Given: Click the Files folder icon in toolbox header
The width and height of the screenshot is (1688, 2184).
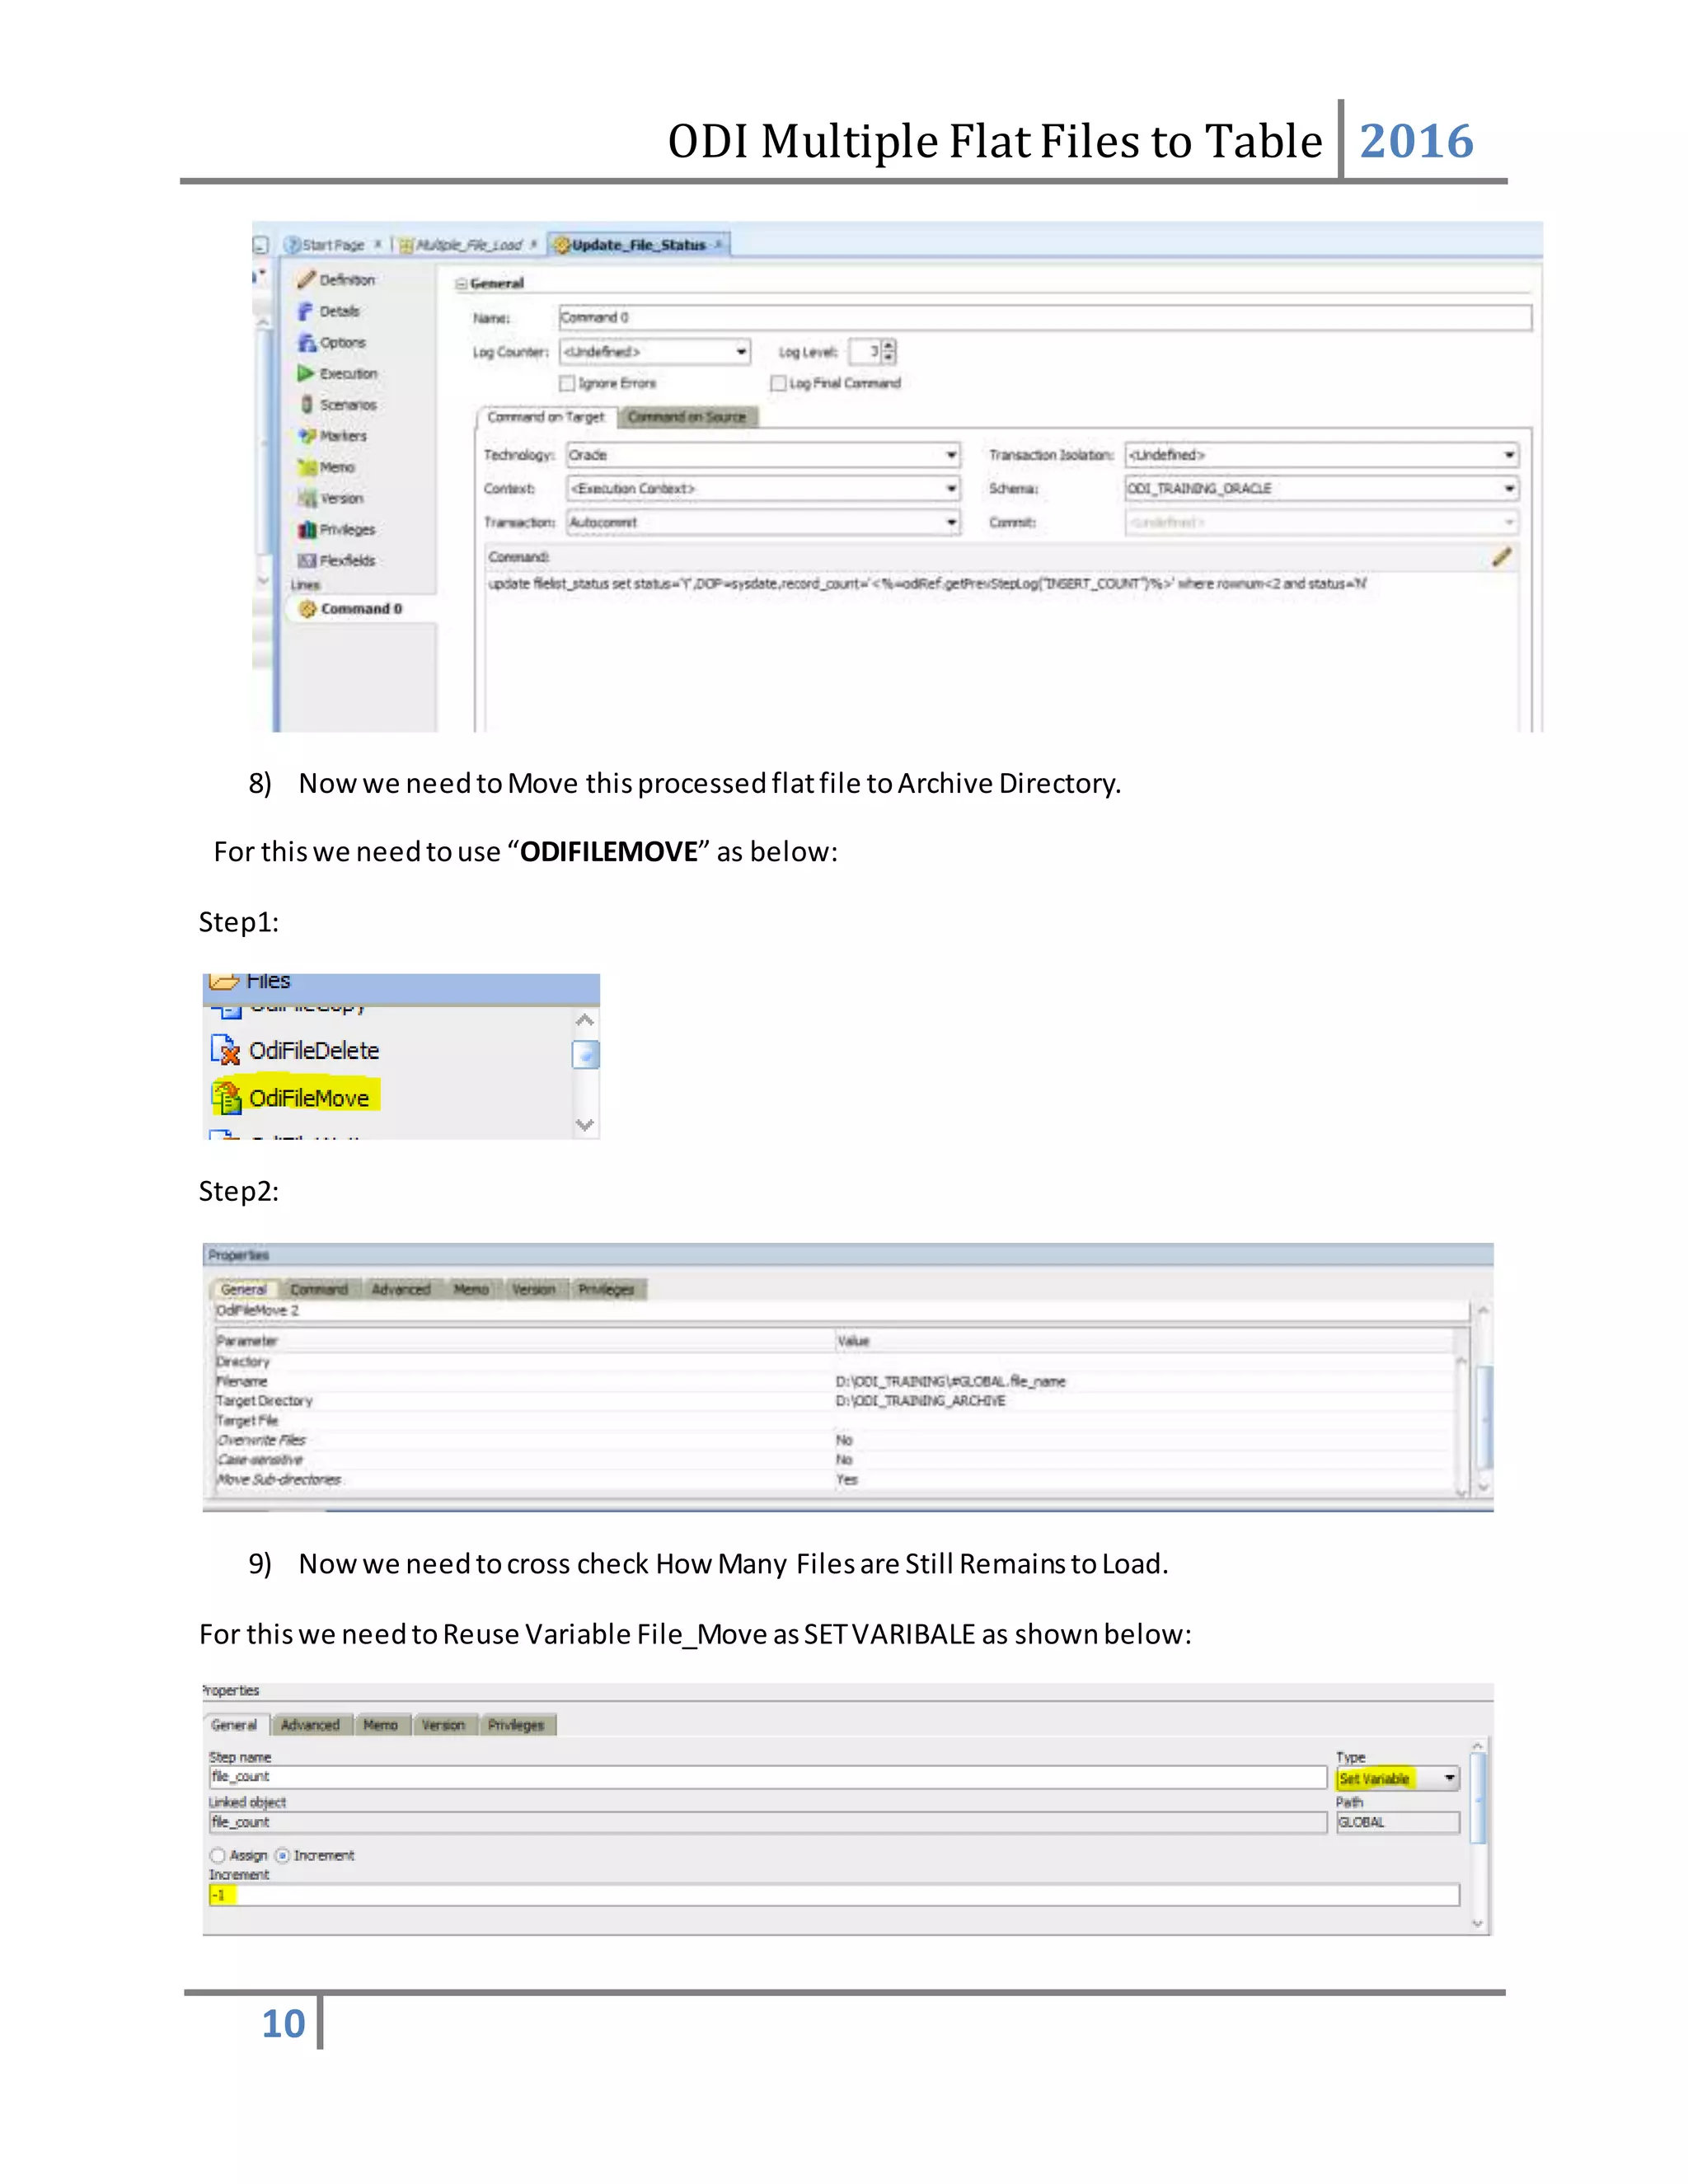Looking at the screenshot, I should point(224,981).
